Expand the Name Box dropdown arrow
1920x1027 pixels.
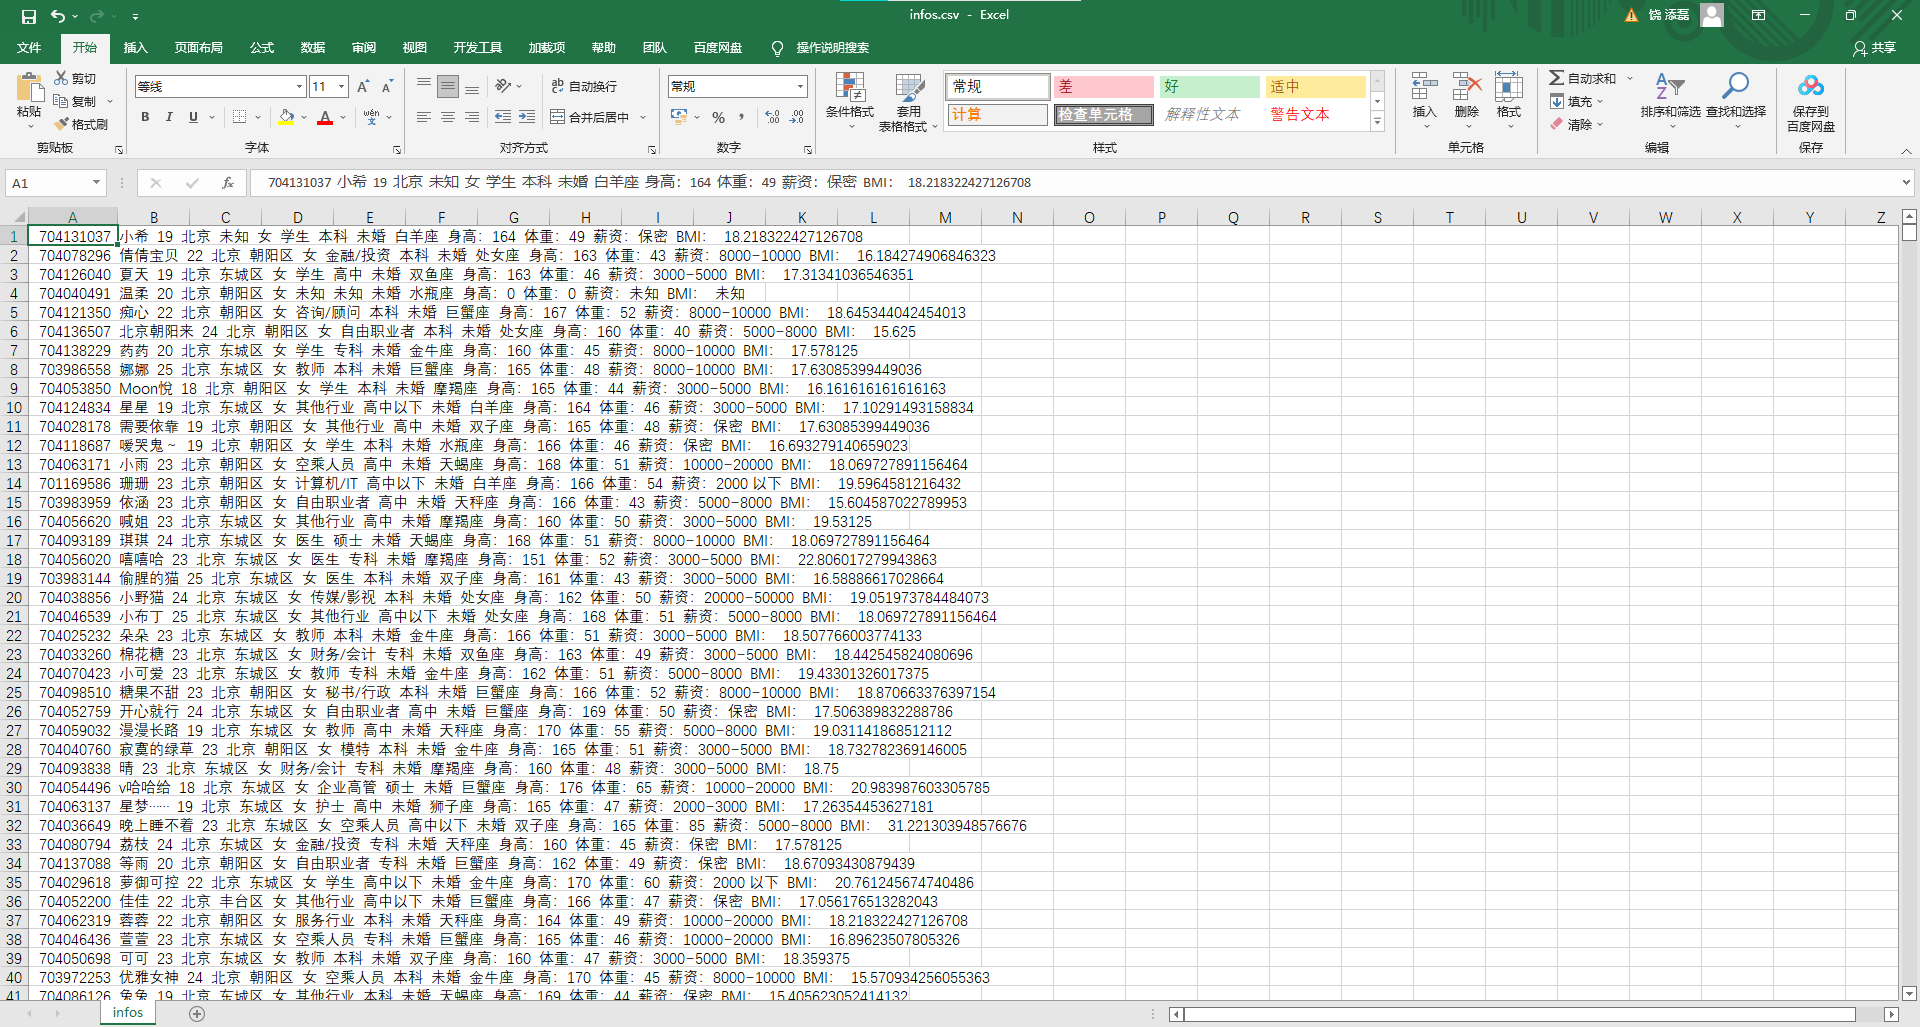click(96, 183)
